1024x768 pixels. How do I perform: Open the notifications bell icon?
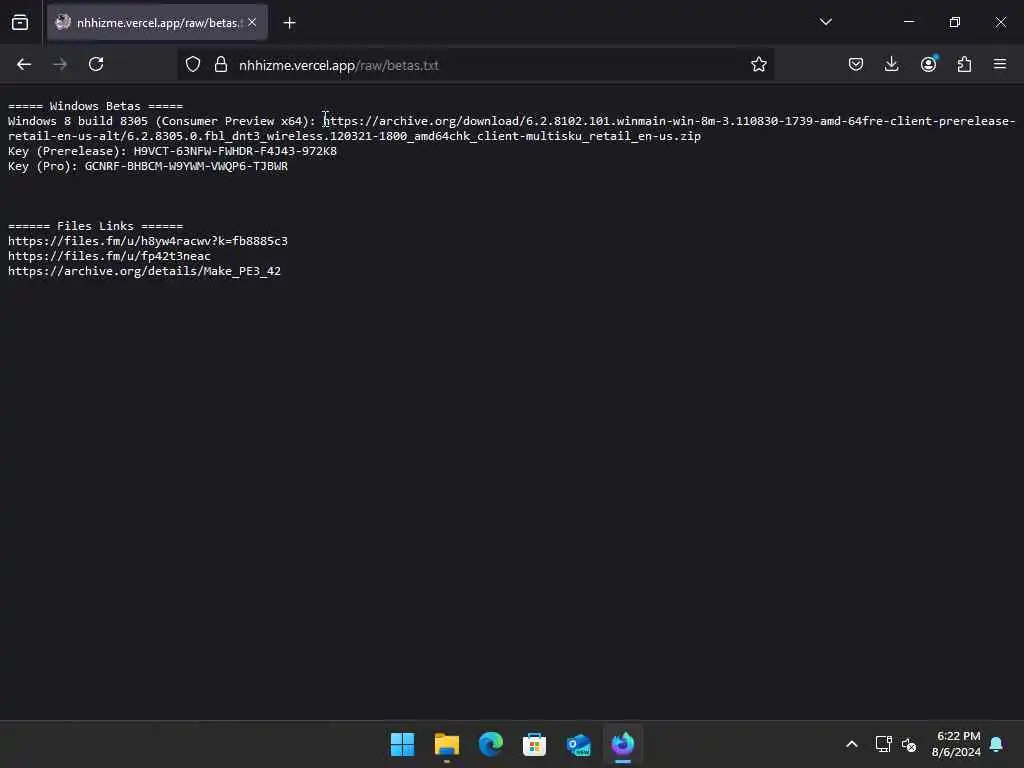997,744
